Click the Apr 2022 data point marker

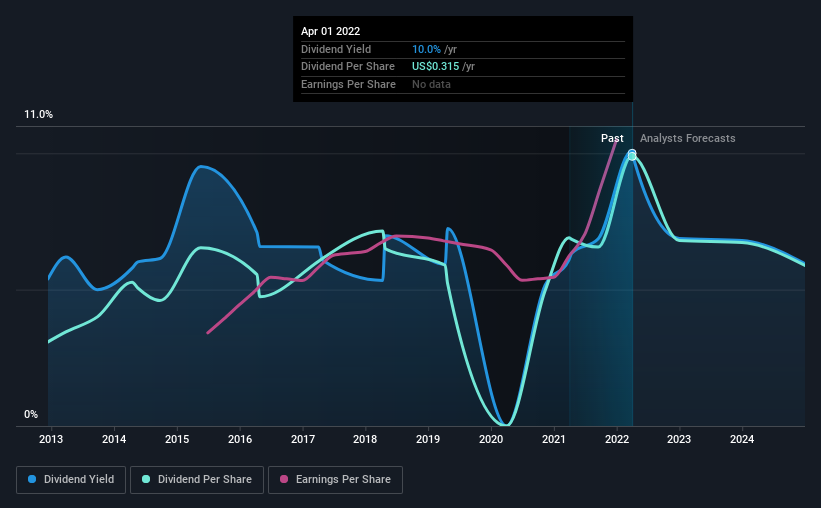point(632,155)
